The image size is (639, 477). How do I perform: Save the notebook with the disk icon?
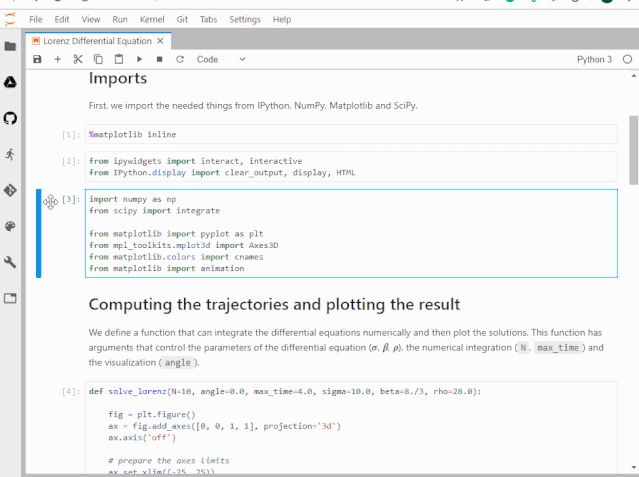click(37, 60)
